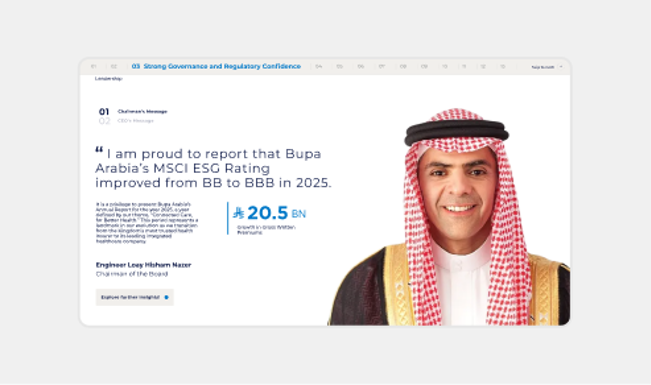Image resolution: width=651 pixels, height=385 pixels.
Task: Select 01 Chairman's Message item
Action: point(133,111)
